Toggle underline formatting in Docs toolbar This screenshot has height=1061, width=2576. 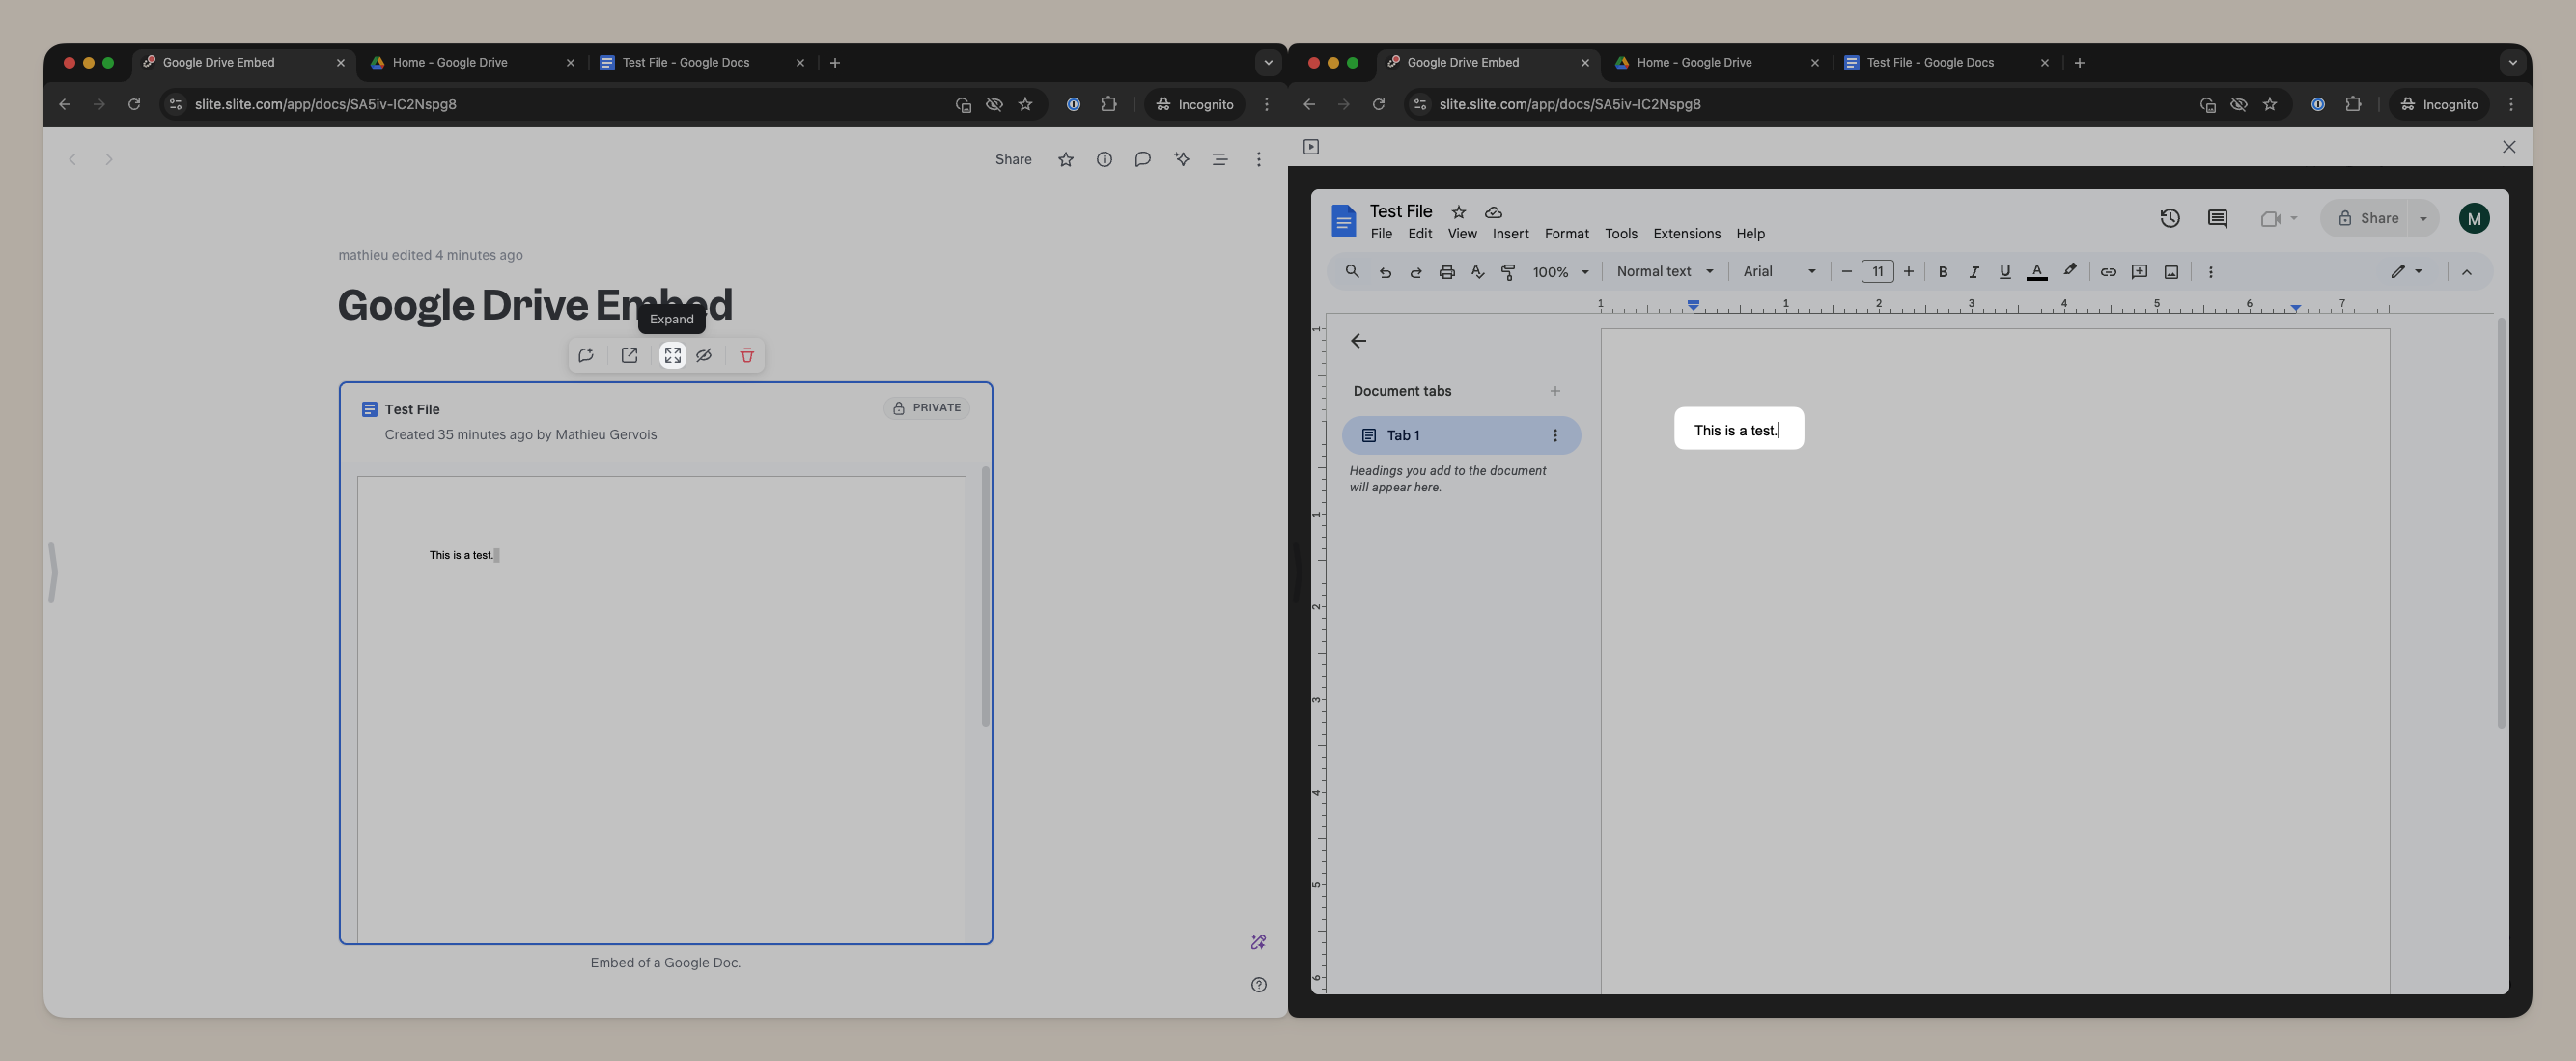coord(2005,272)
